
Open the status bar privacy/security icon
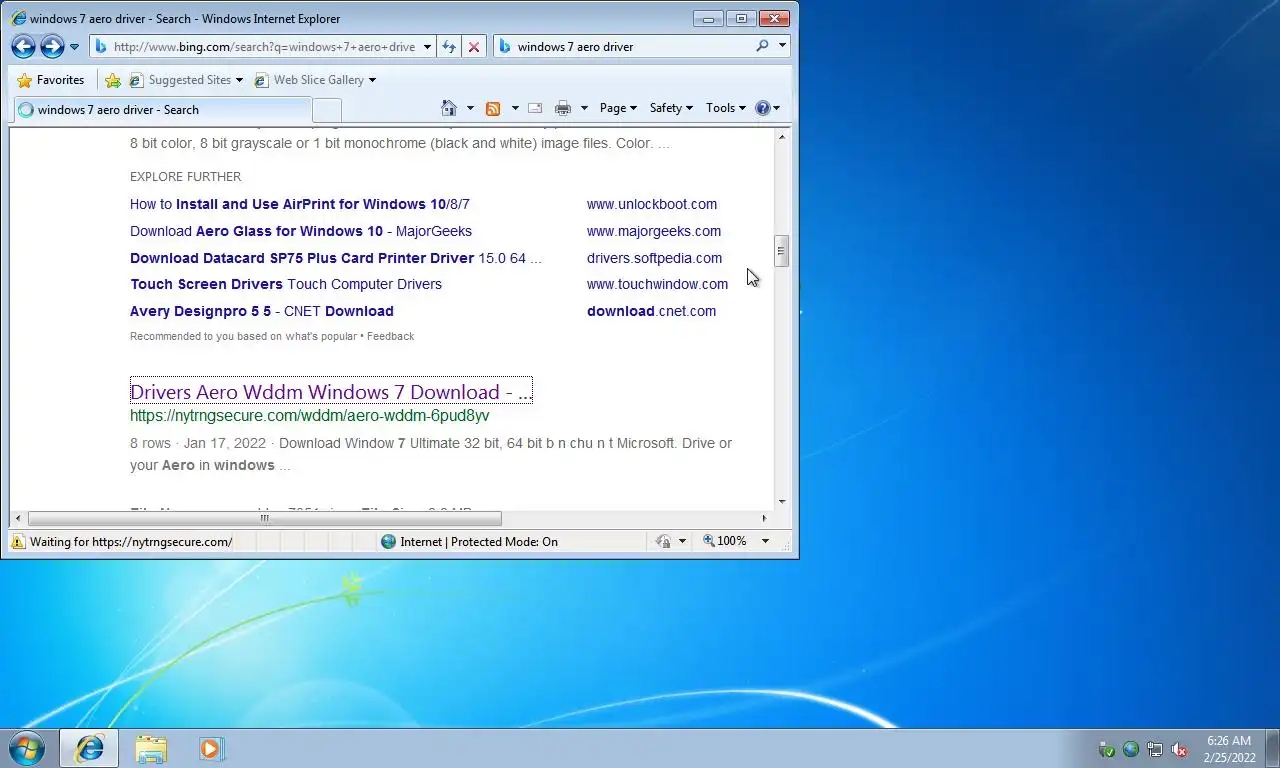pyautogui.click(x=663, y=542)
